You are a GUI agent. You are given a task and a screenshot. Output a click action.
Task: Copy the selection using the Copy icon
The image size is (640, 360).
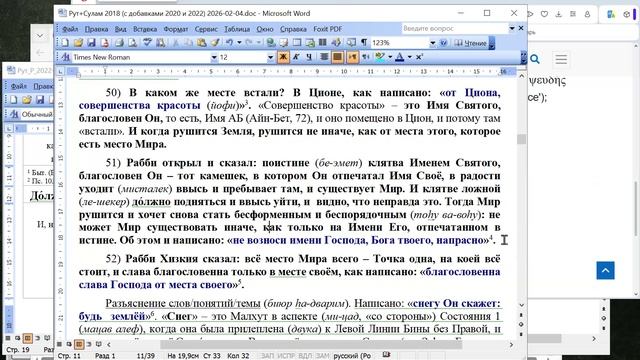pyautogui.click(x=188, y=42)
